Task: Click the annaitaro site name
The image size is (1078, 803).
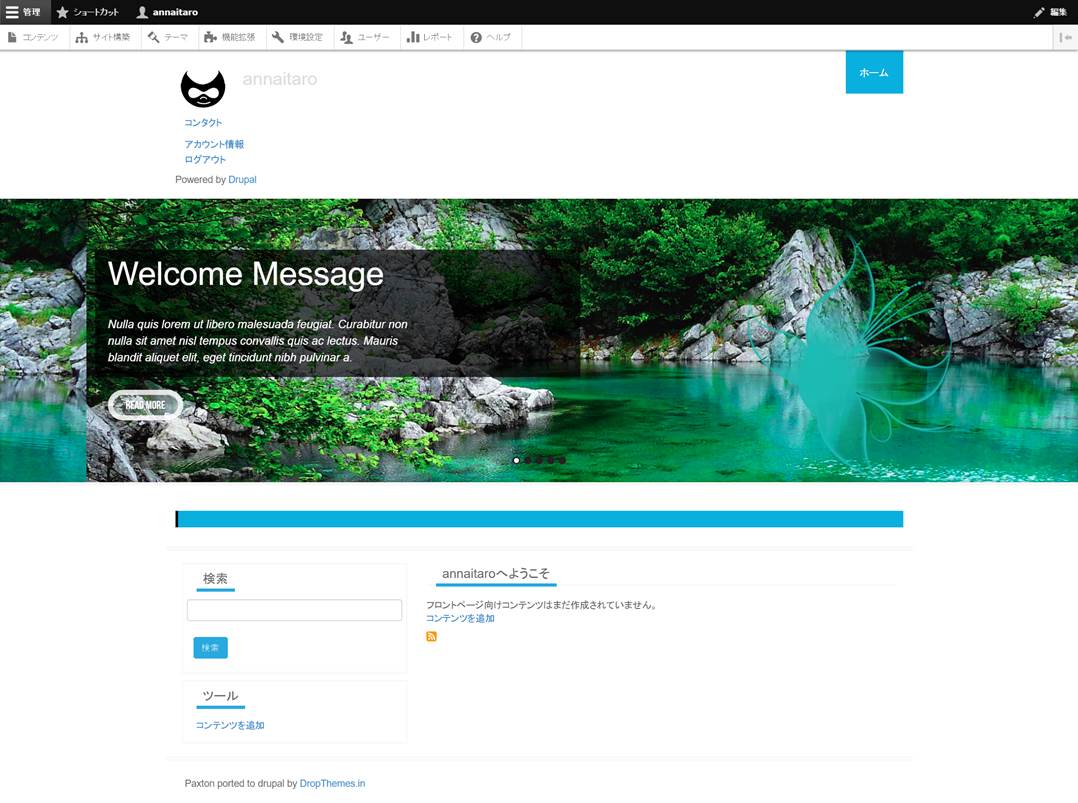Action: point(280,79)
